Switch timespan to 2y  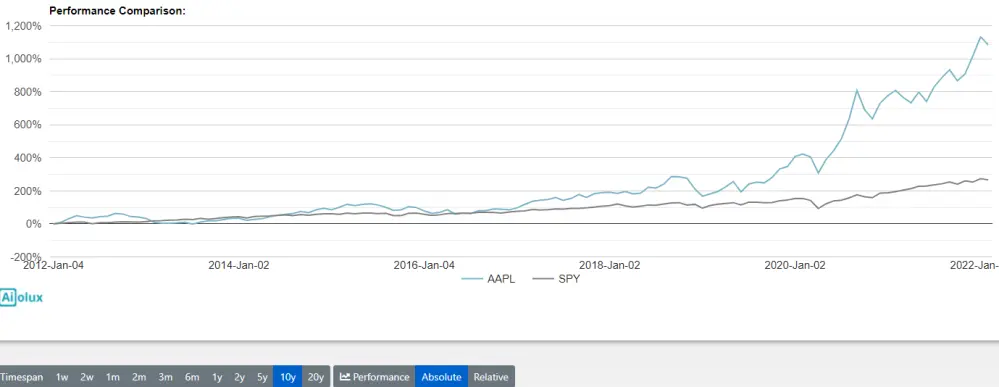(239, 377)
